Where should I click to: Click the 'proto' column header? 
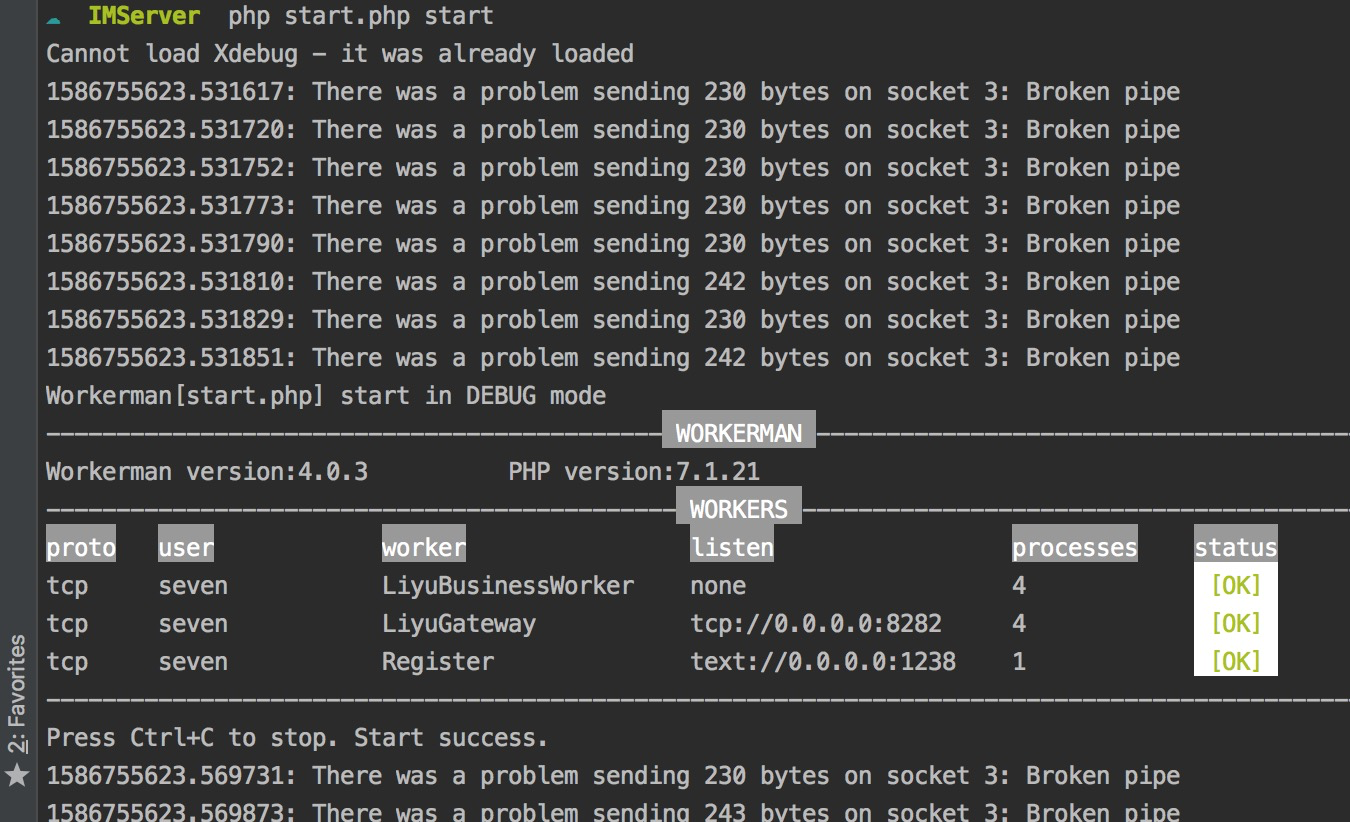[81, 547]
